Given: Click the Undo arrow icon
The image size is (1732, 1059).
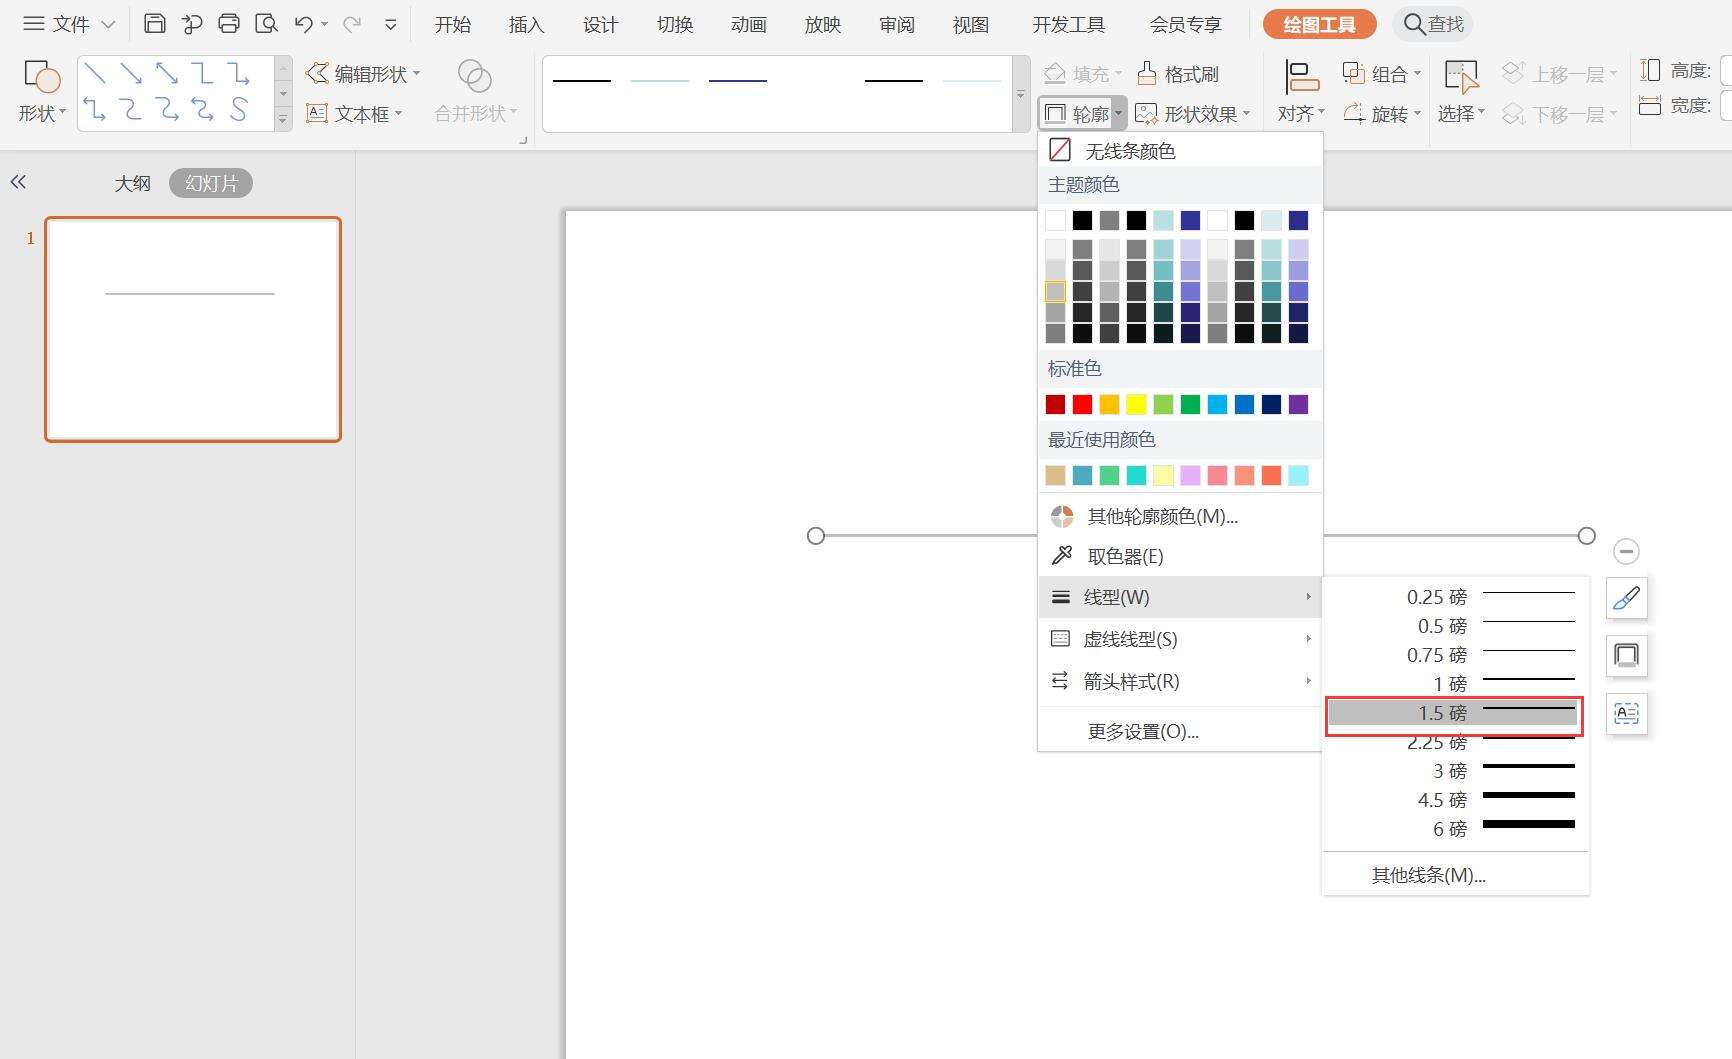Looking at the screenshot, I should tap(304, 24).
